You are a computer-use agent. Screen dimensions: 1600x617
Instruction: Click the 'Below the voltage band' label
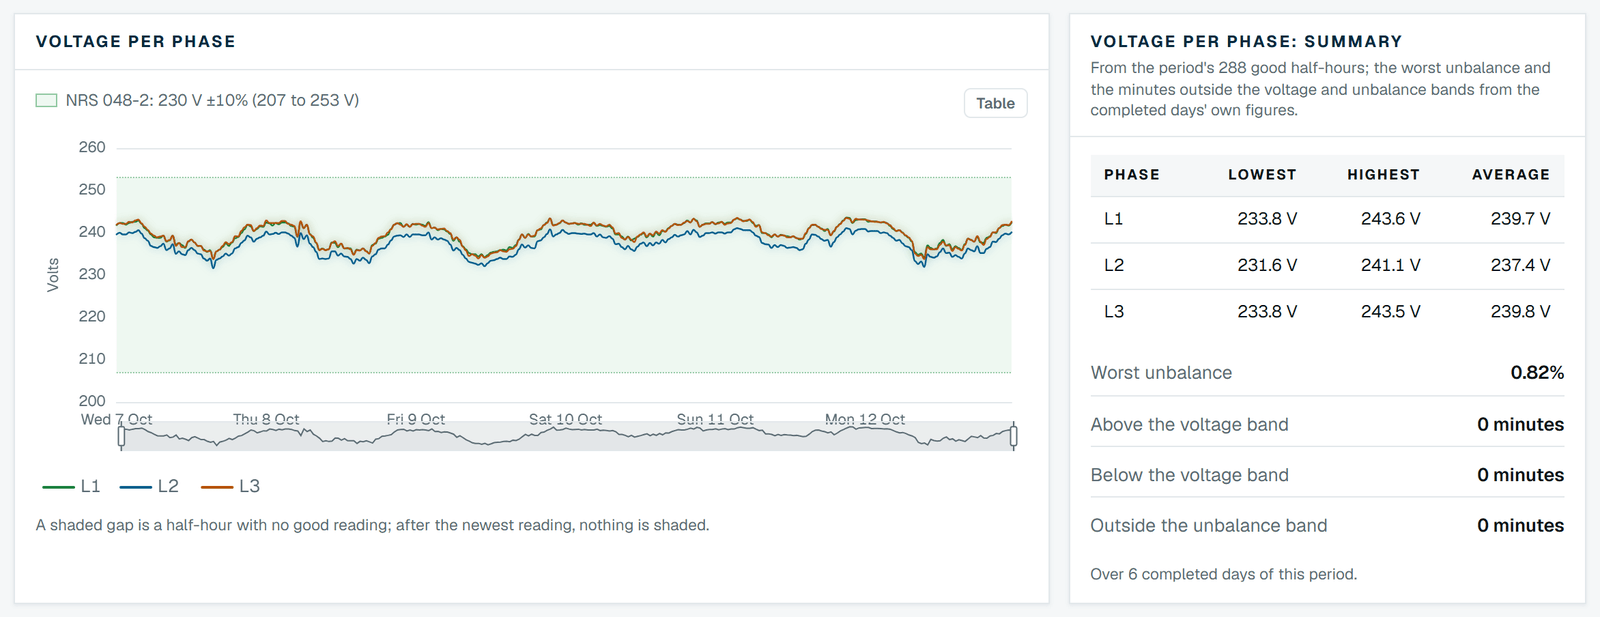click(x=1189, y=475)
